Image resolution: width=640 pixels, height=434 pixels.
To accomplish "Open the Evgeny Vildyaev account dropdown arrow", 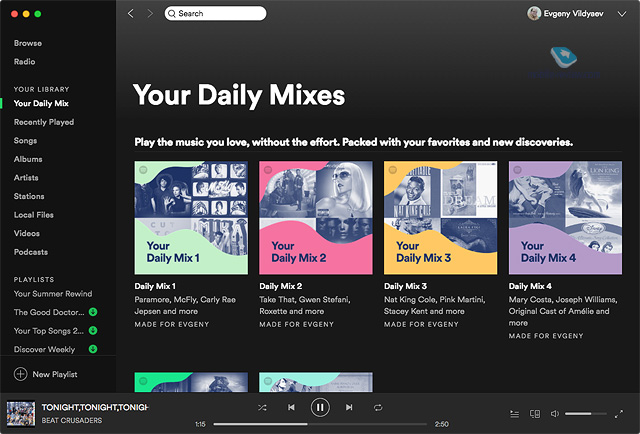I will pos(622,14).
